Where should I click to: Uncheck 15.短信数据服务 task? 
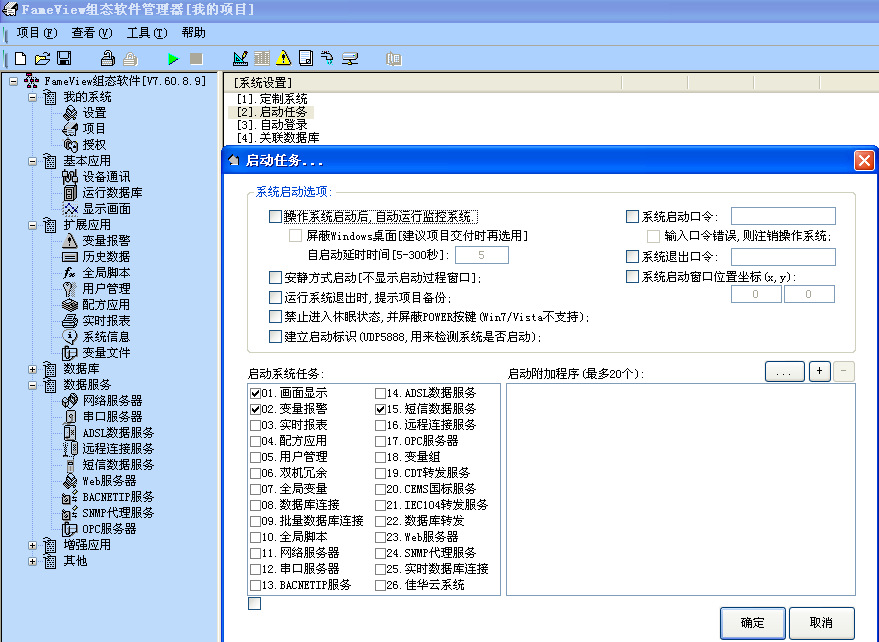point(382,409)
